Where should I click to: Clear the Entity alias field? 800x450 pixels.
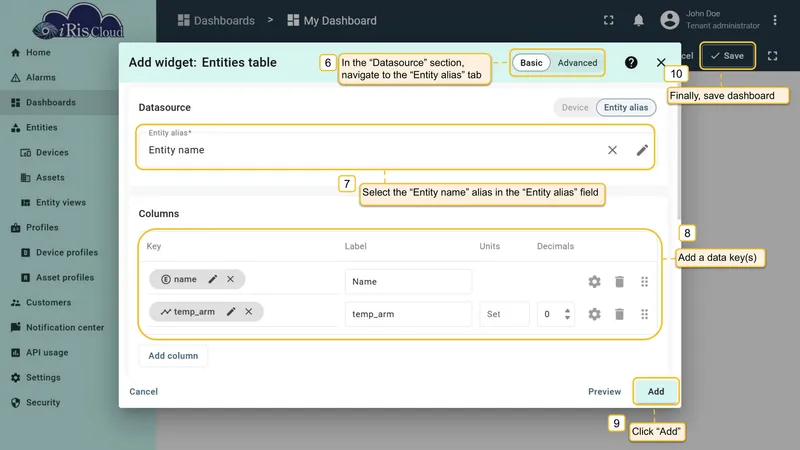pos(612,150)
